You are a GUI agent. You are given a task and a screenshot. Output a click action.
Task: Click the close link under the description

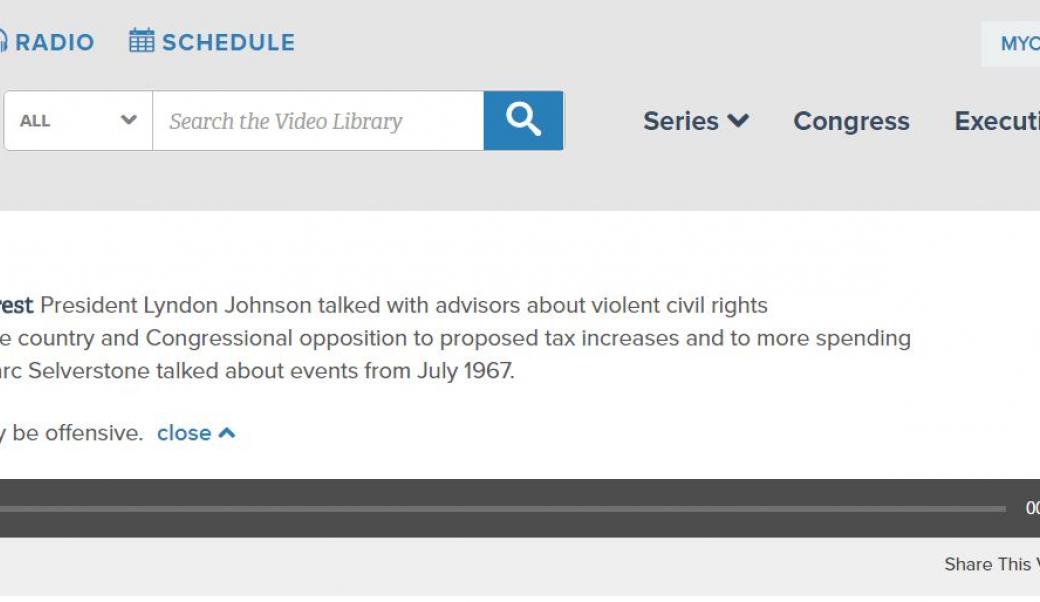click(x=184, y=433)
